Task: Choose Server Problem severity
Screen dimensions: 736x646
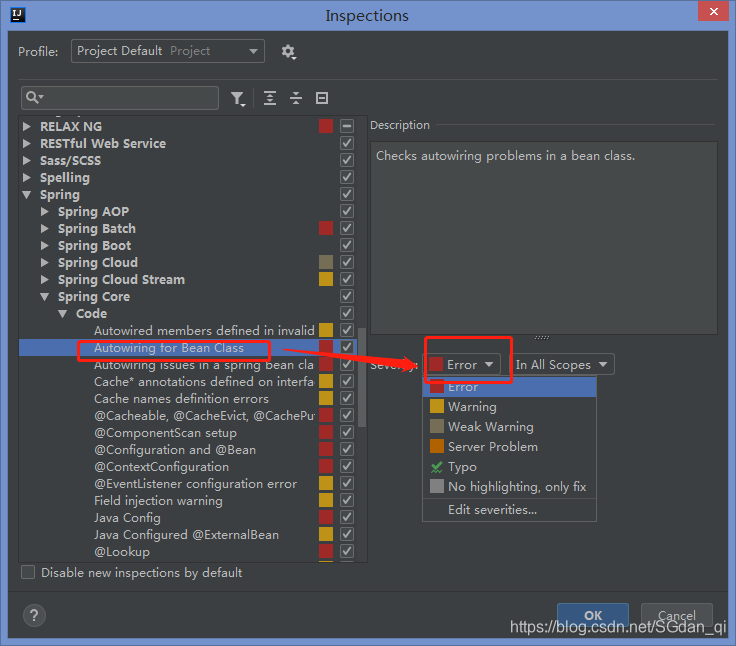Action: 509,446
